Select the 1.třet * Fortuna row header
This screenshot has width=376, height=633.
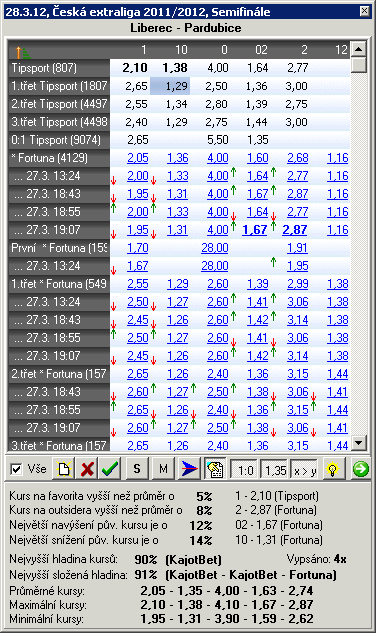(59, 284)
